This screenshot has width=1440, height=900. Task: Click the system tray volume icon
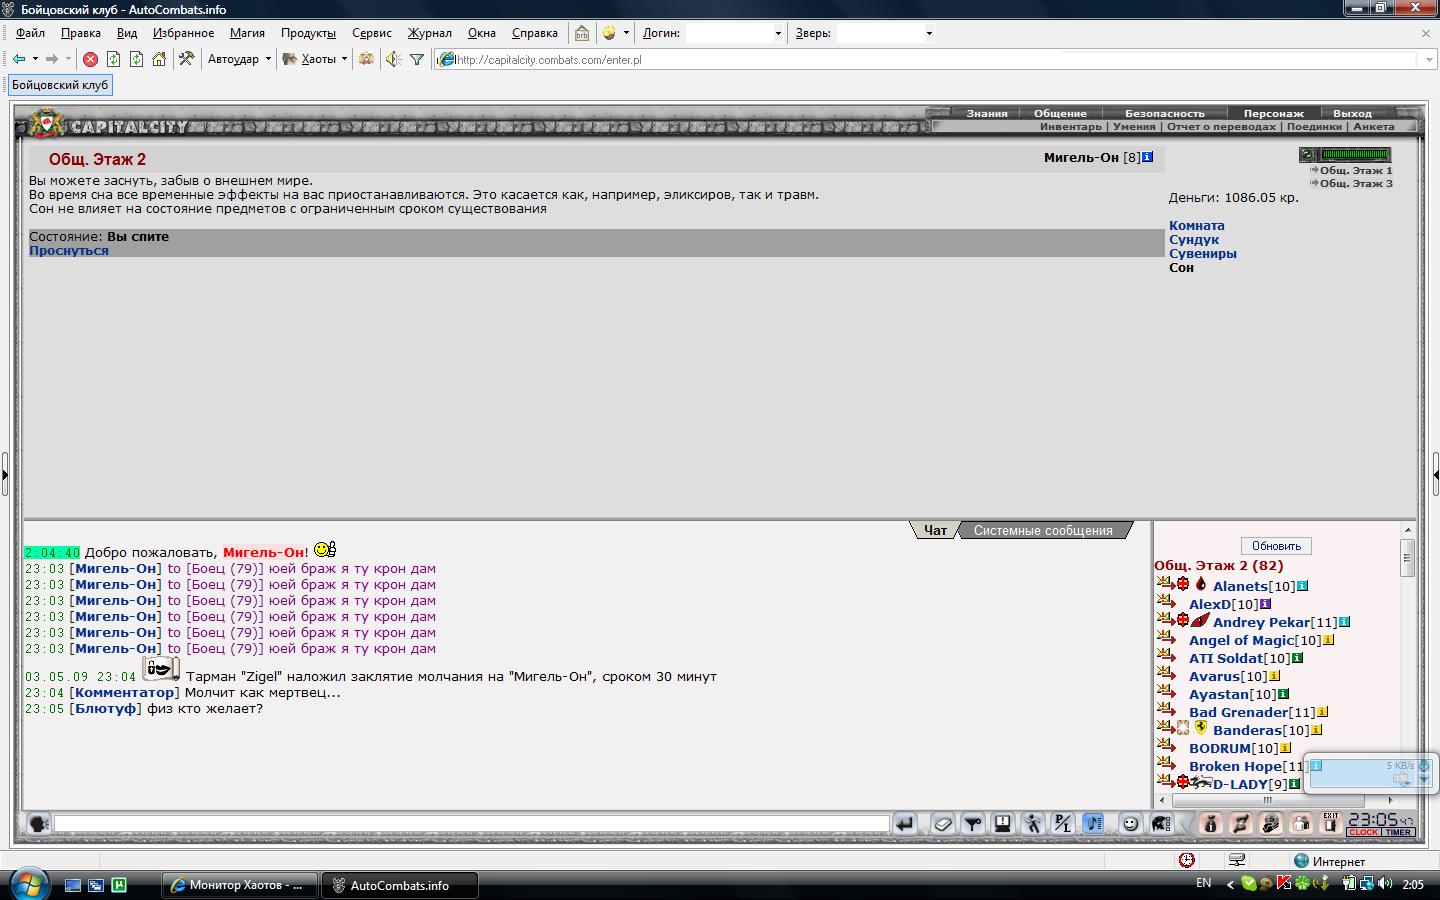tap(1385, 884)
